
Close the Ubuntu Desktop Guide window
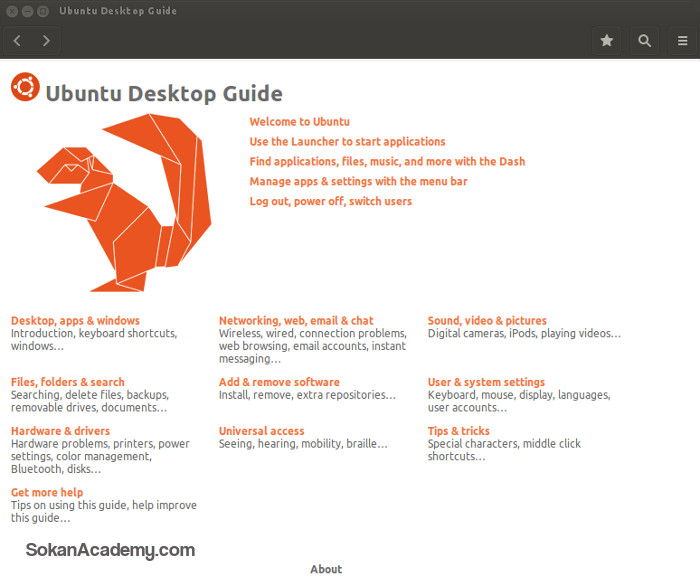tap(12, 11)
